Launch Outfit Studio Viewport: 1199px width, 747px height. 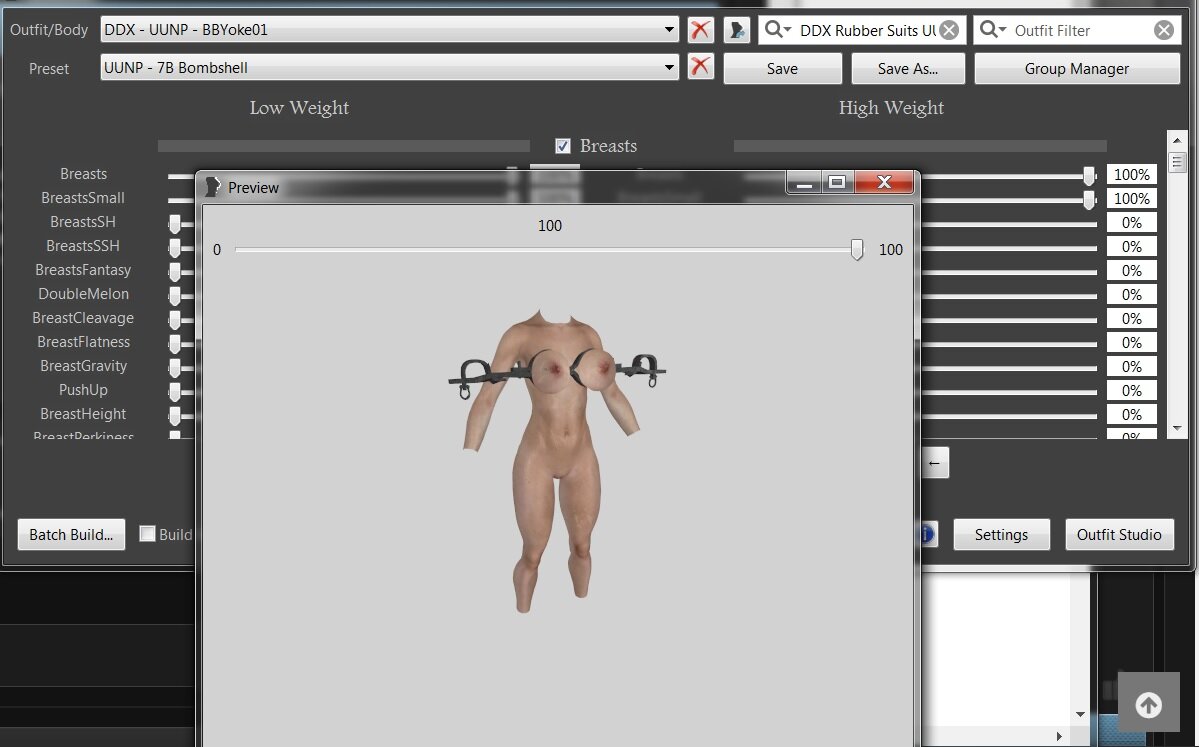(1119, 534)
